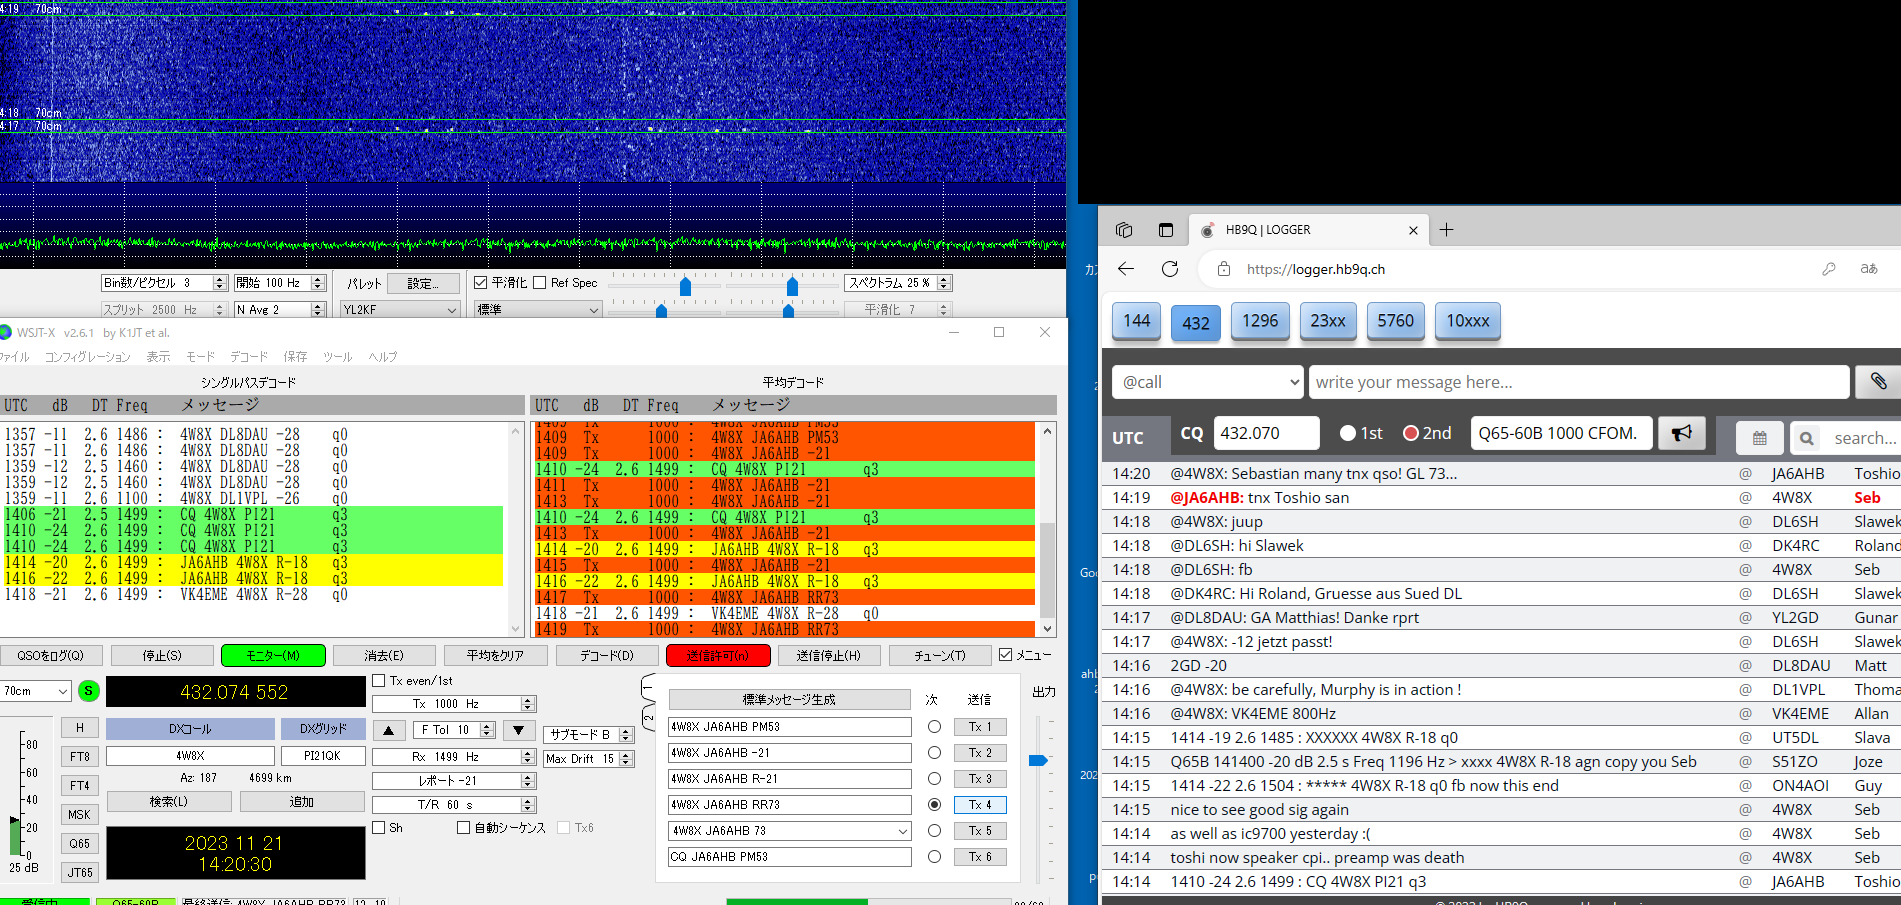Open the コンフィグレーション menu
This screenshot has width=1901, height=905.
click(88, 357)
